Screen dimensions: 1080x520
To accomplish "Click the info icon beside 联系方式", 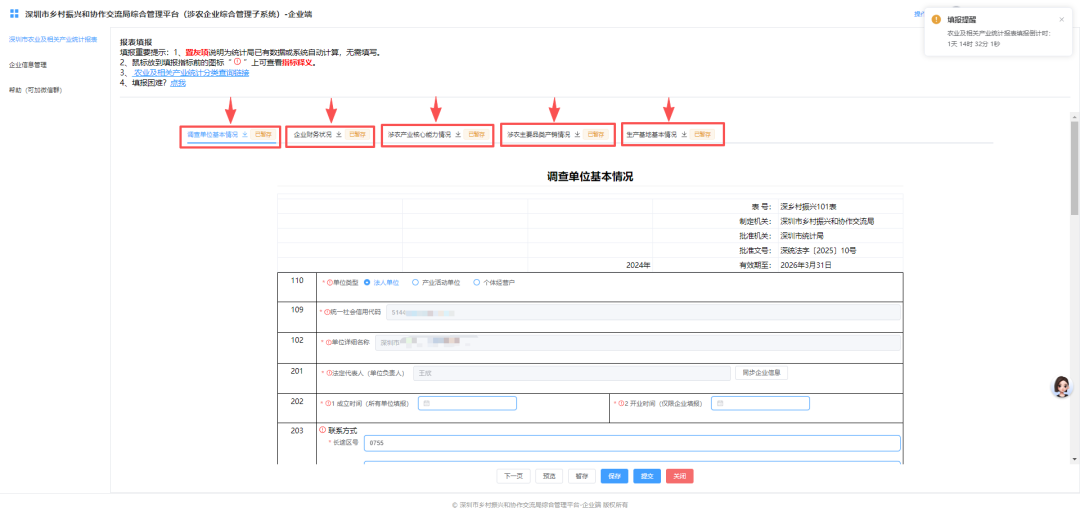I will [x=322, y=430].
